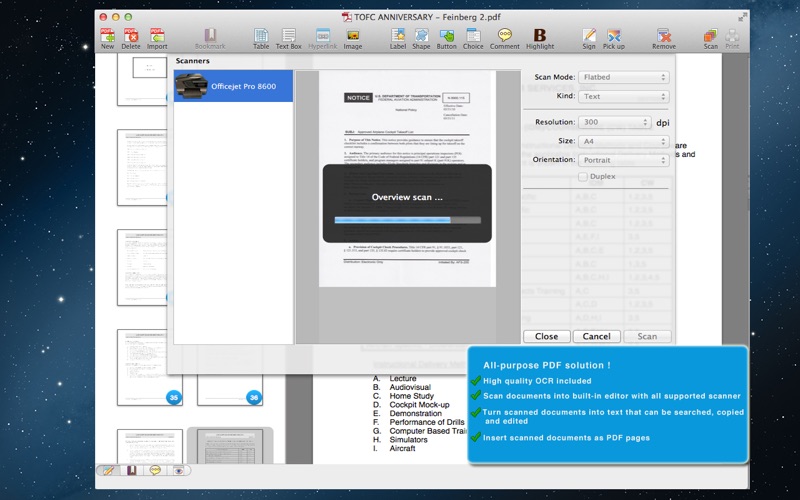This screenshot has width=800, height=500.
Task: Click the Scan toolbar icon
Action: click(710, 35)
